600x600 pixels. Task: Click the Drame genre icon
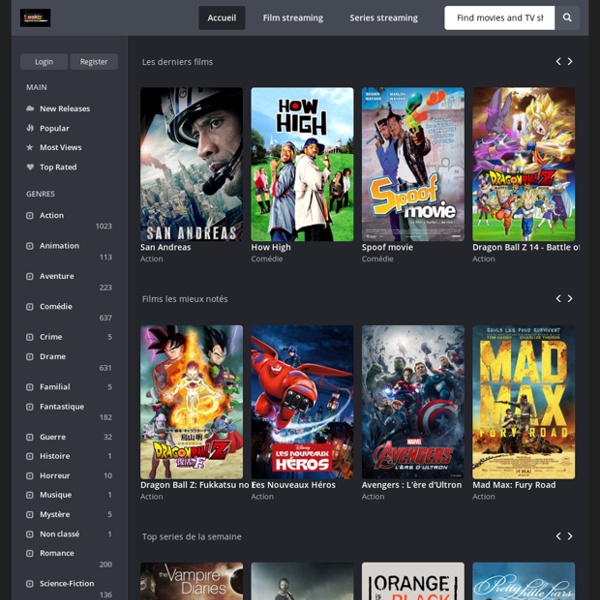(29, 357)
